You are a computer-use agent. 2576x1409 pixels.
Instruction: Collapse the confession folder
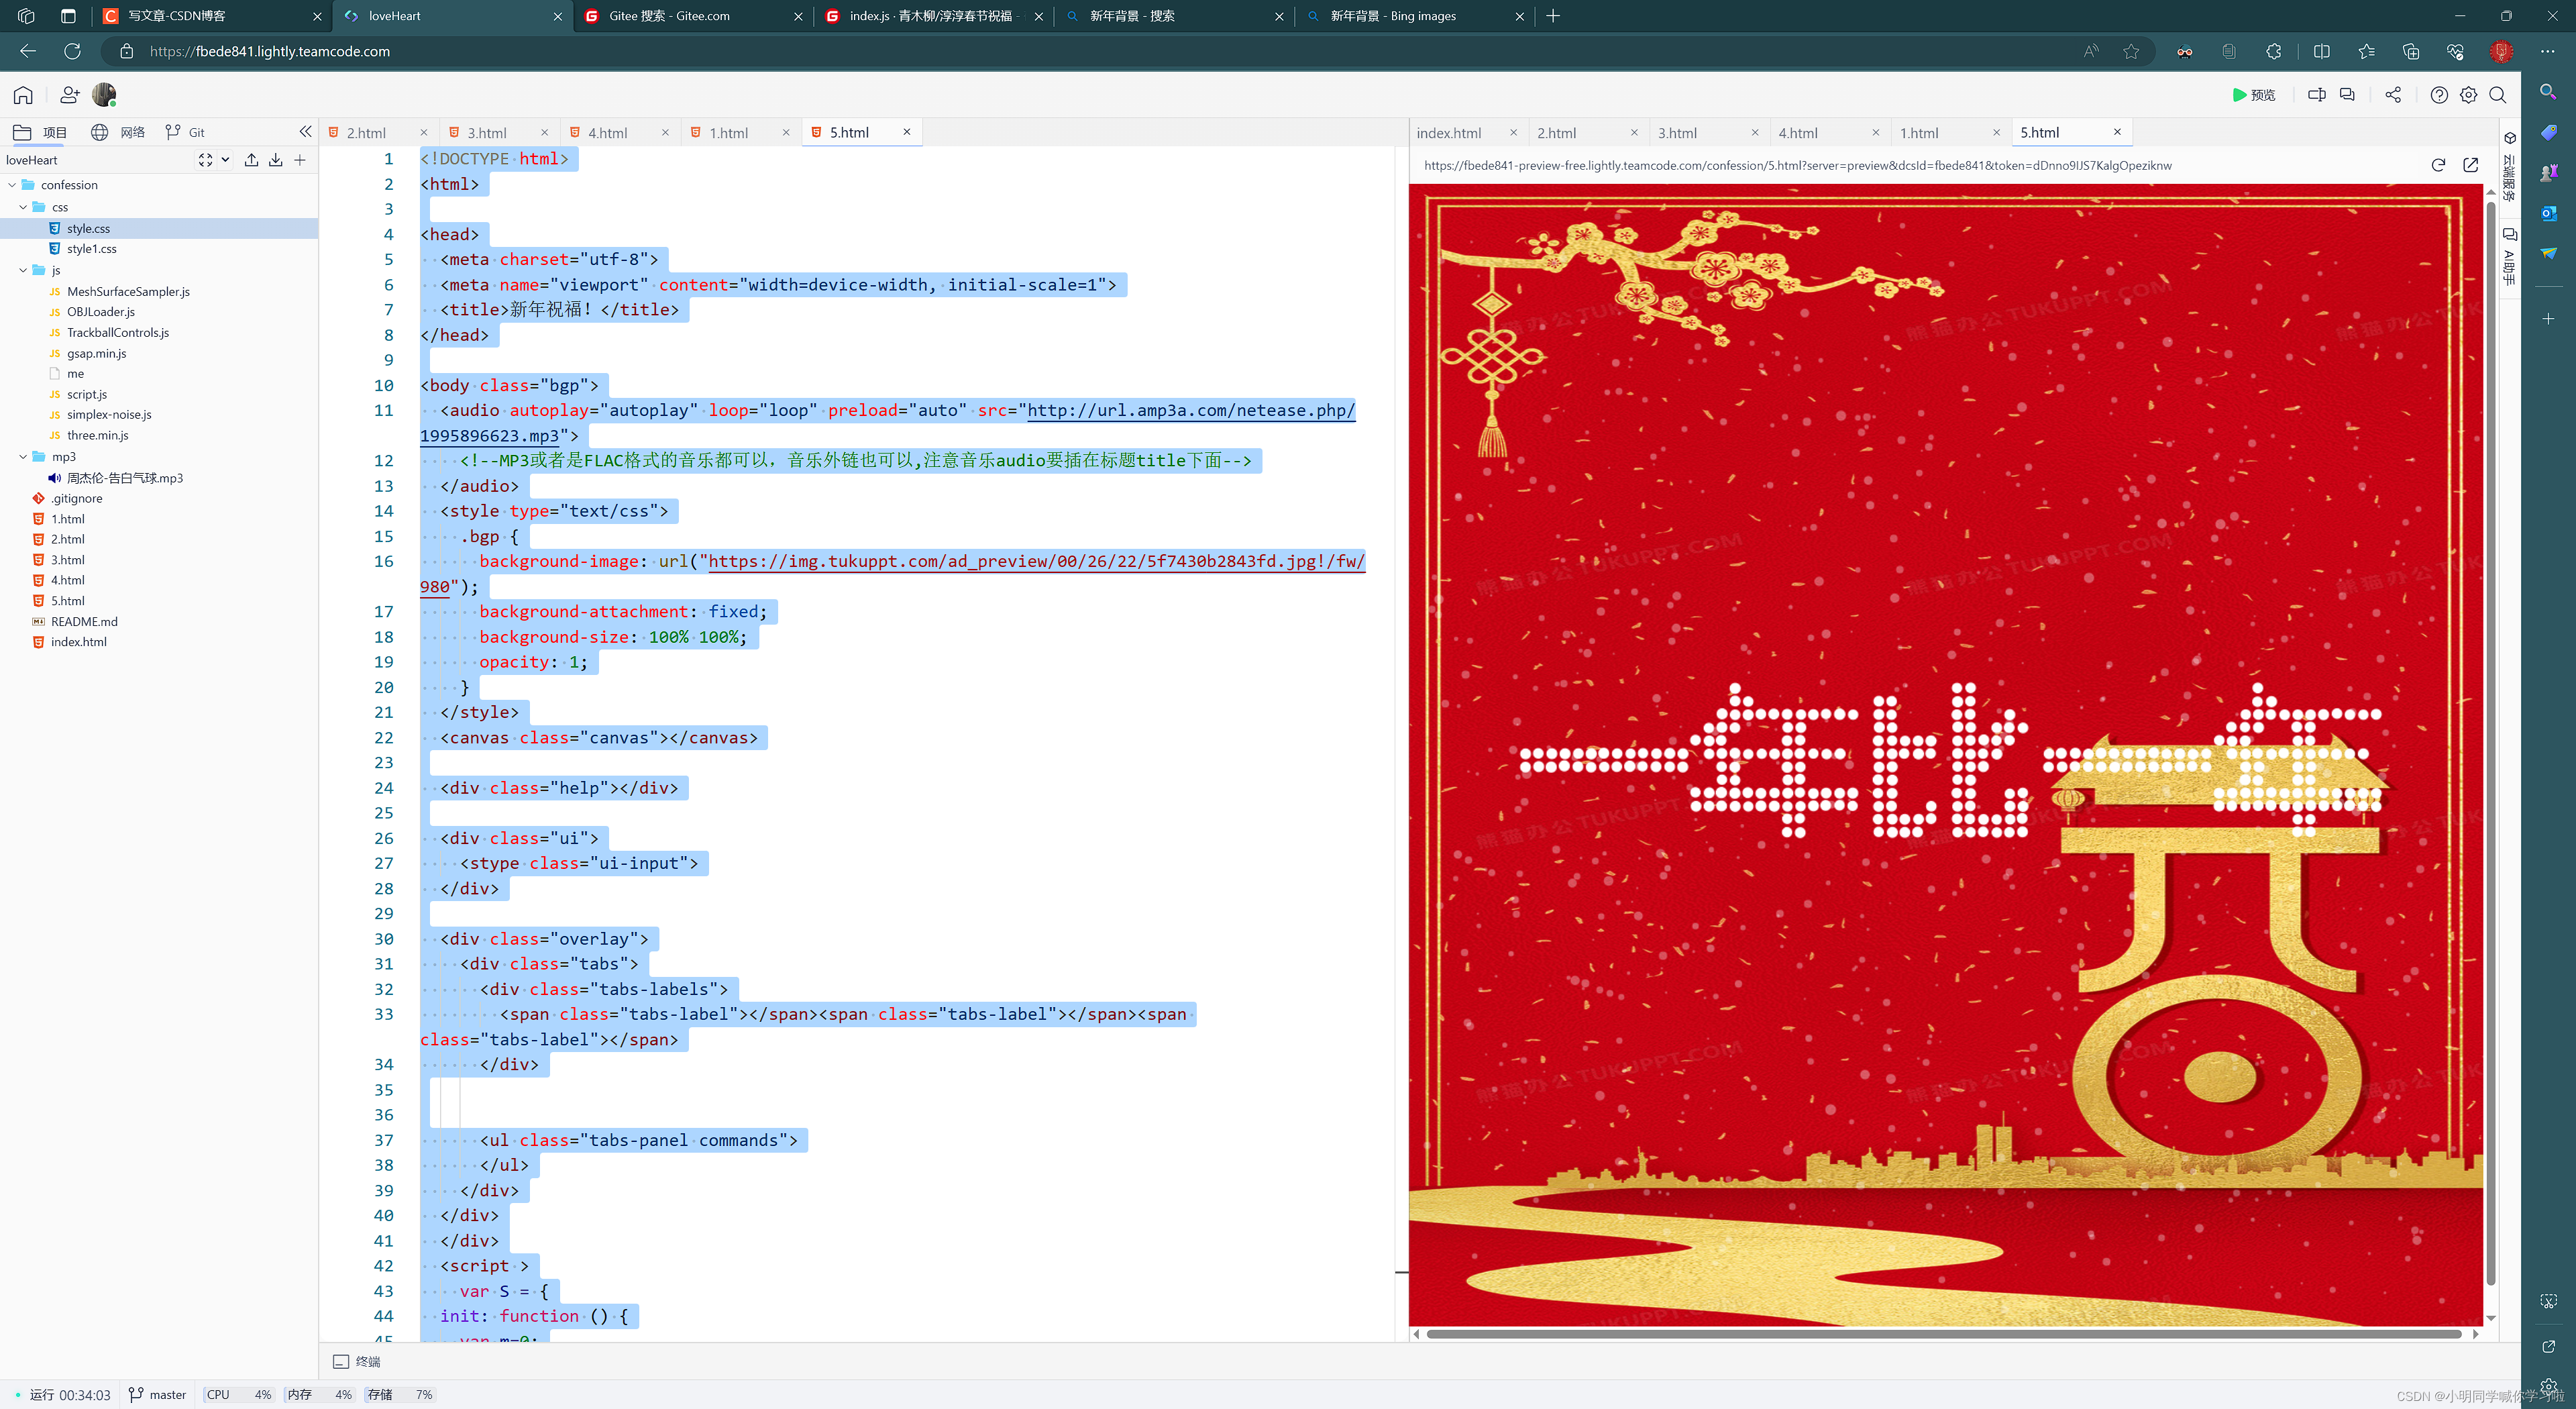click(12, 185)
